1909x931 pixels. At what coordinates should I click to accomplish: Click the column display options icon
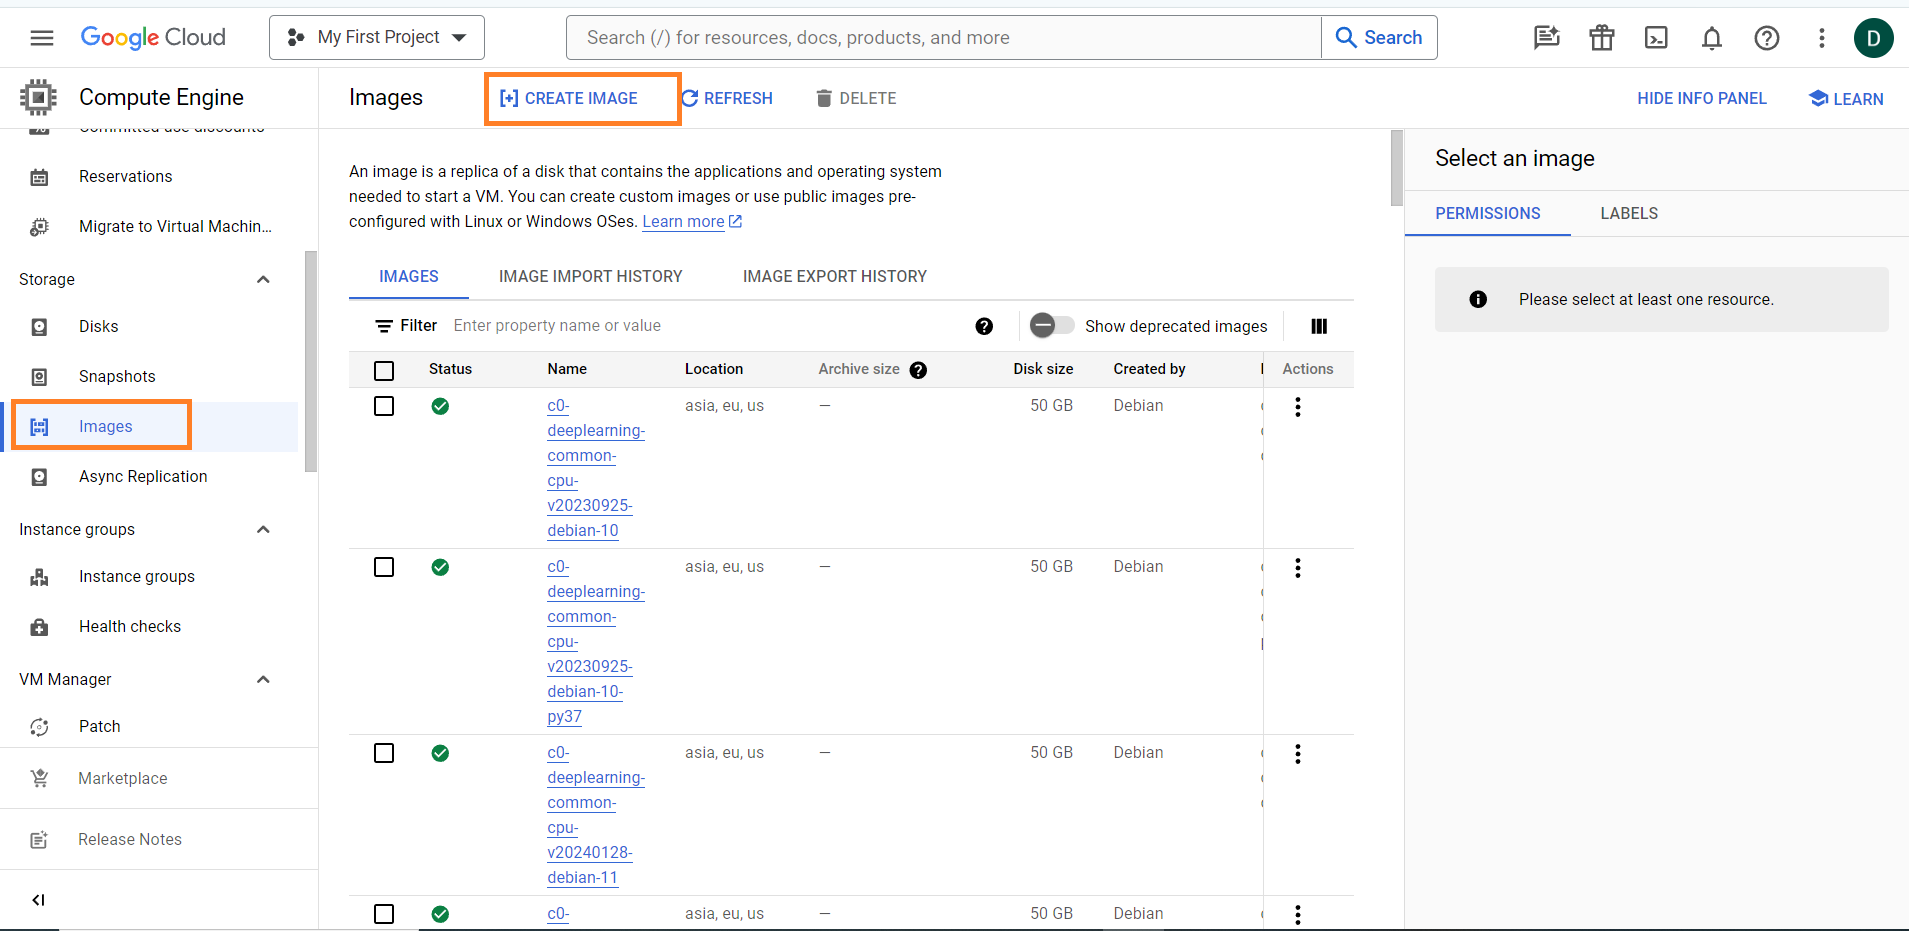tap(1319, 326)
